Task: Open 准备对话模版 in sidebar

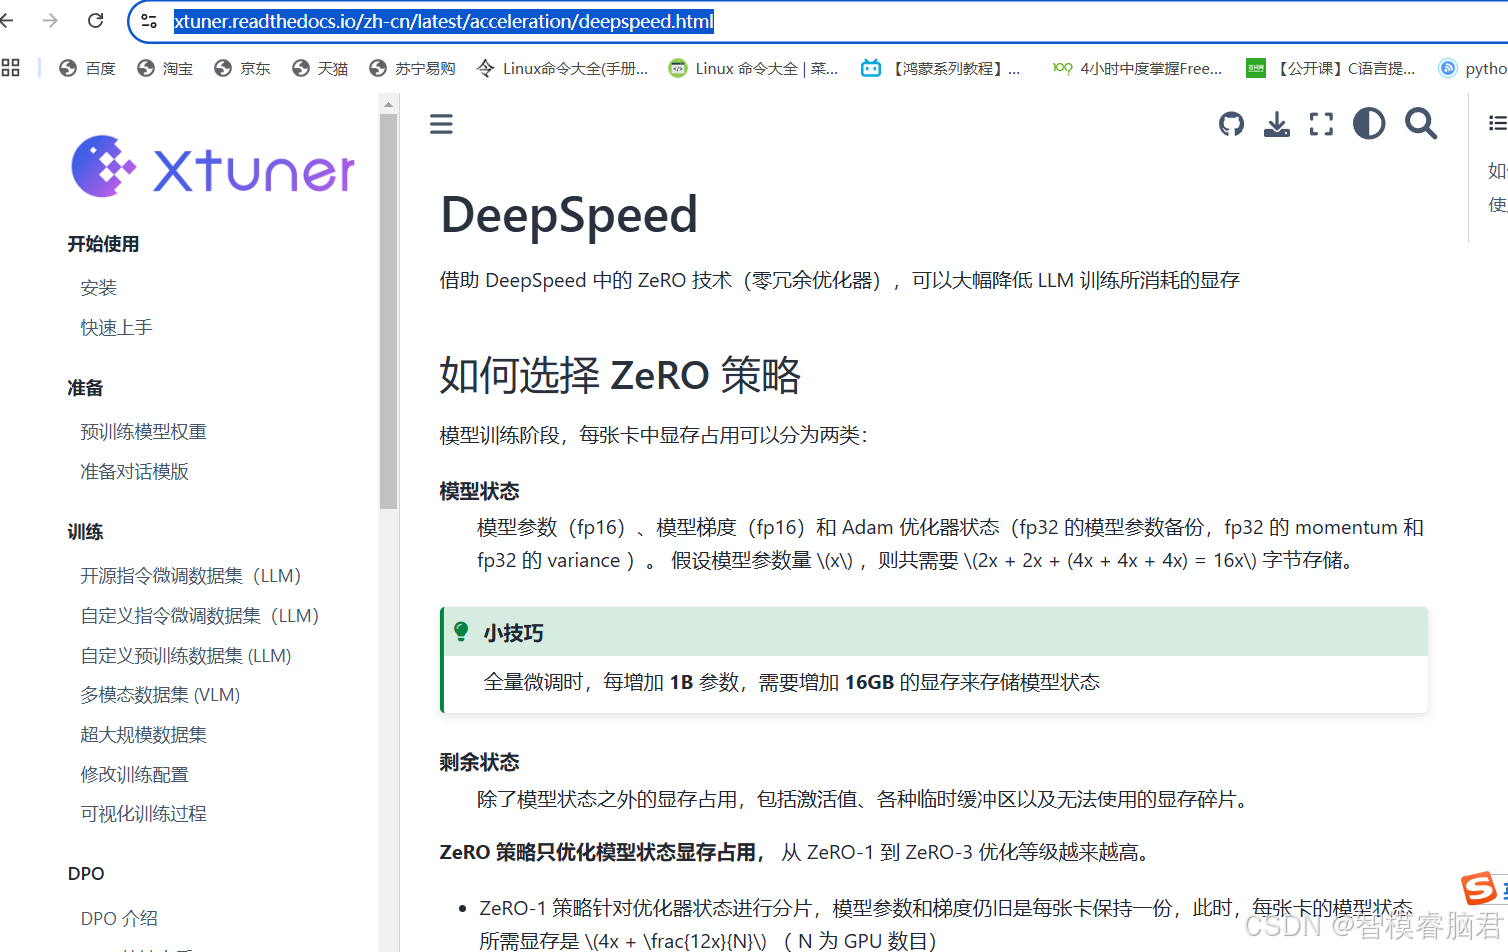Action: pos(135,472)
